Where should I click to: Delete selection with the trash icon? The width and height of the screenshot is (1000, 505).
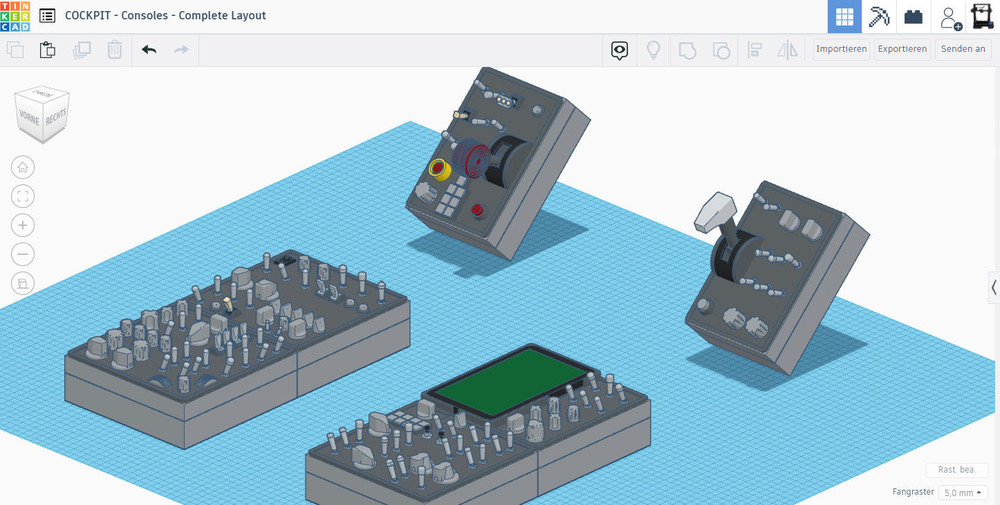(x=115, y=49)
